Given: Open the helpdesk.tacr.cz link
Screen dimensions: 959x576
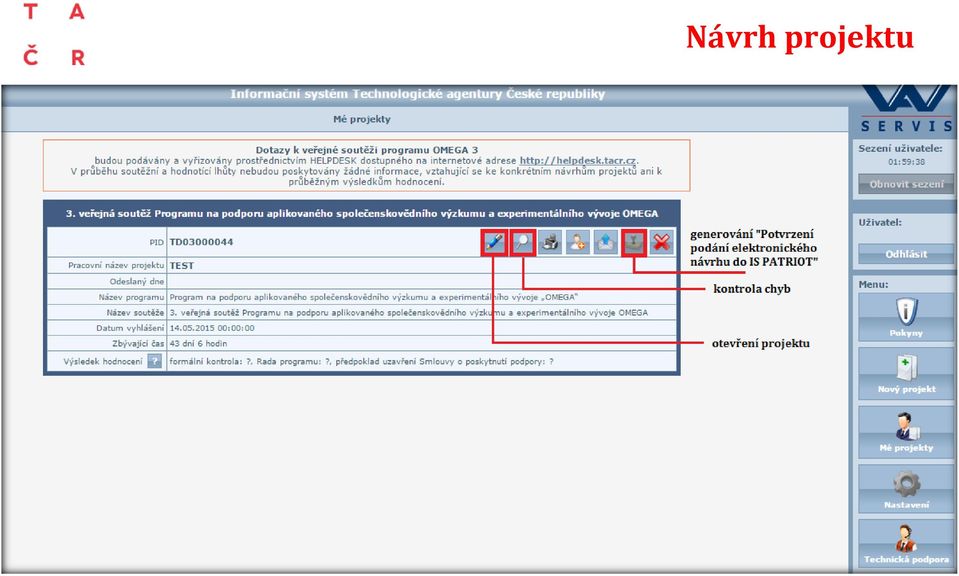Looking at the screenshot, I should (x=578, y=160).
